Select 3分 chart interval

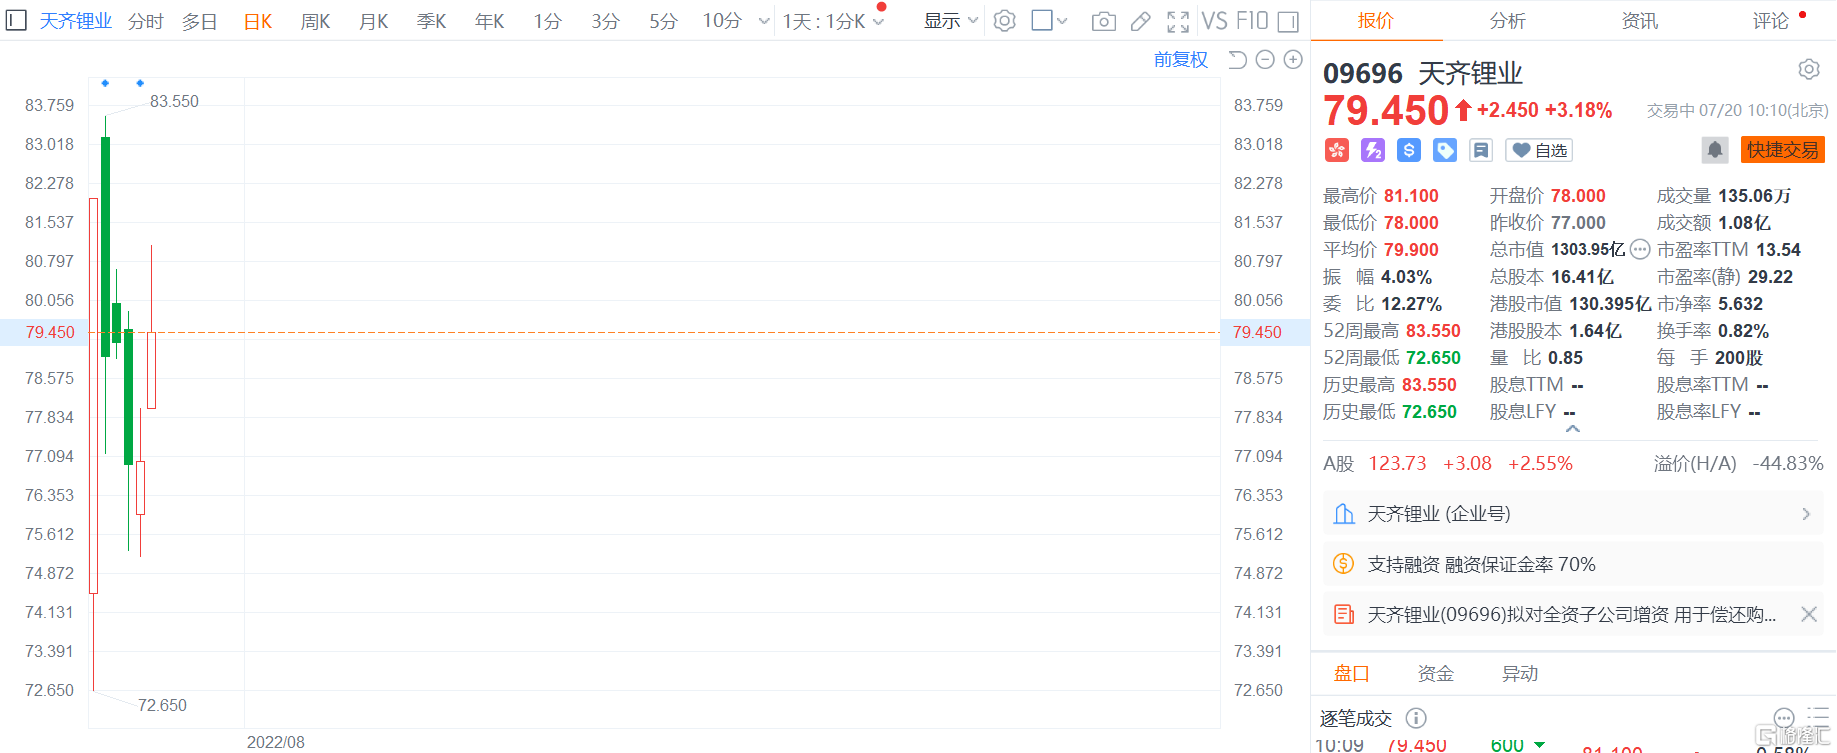[x=605, y=21]
